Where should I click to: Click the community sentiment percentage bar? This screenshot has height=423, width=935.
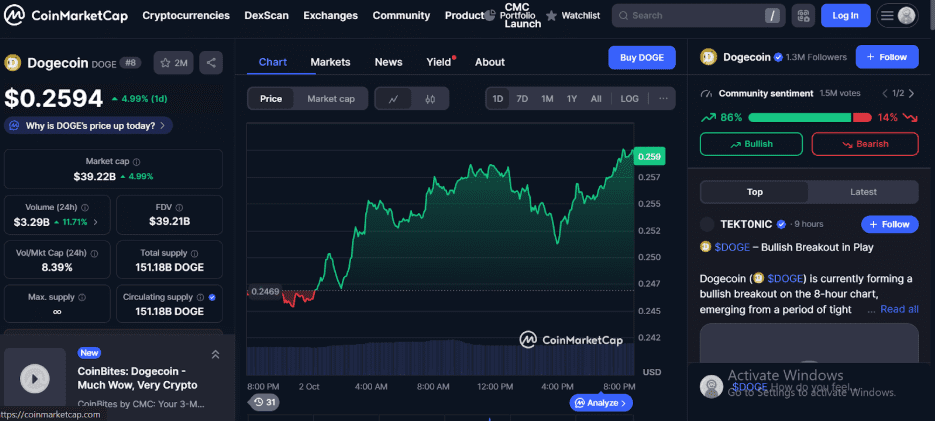(810, 118)
